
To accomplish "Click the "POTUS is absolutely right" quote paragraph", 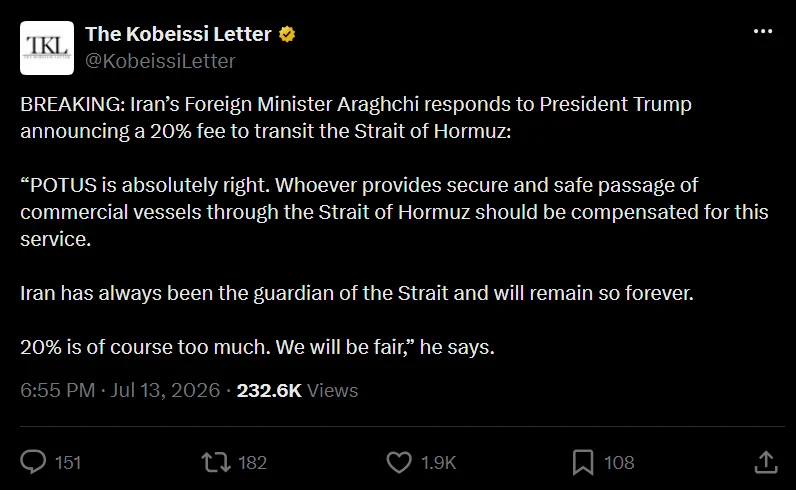I will [x=394, y=212].
